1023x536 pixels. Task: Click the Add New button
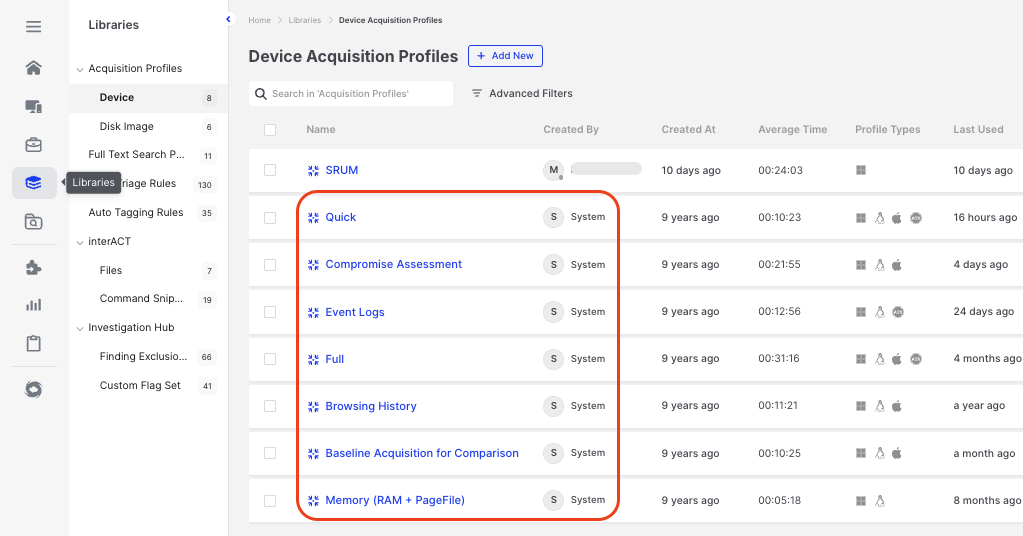click(505, 56)
